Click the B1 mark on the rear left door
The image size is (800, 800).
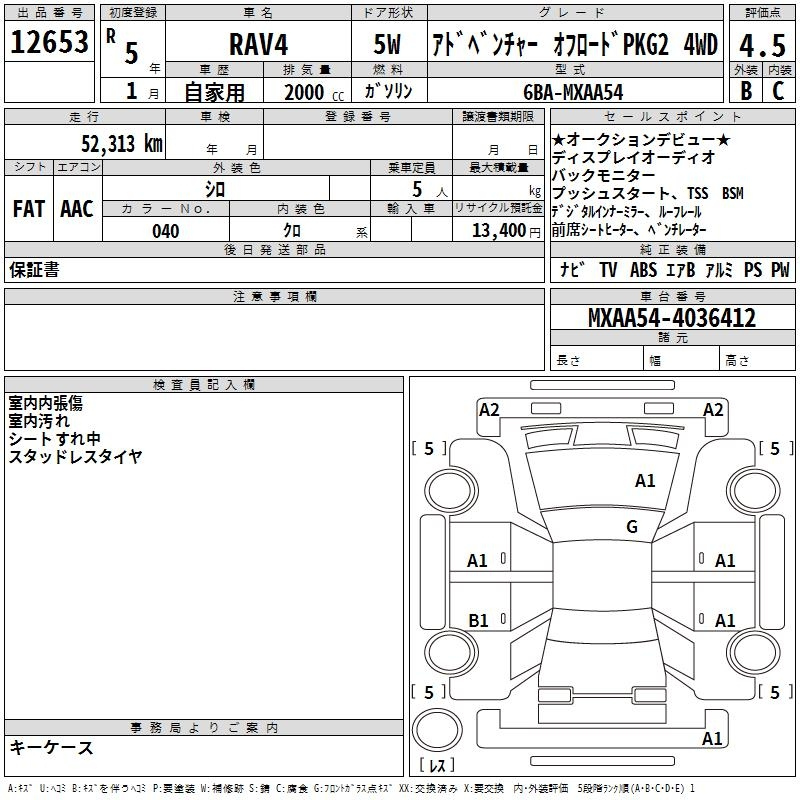tap(478, 620)
